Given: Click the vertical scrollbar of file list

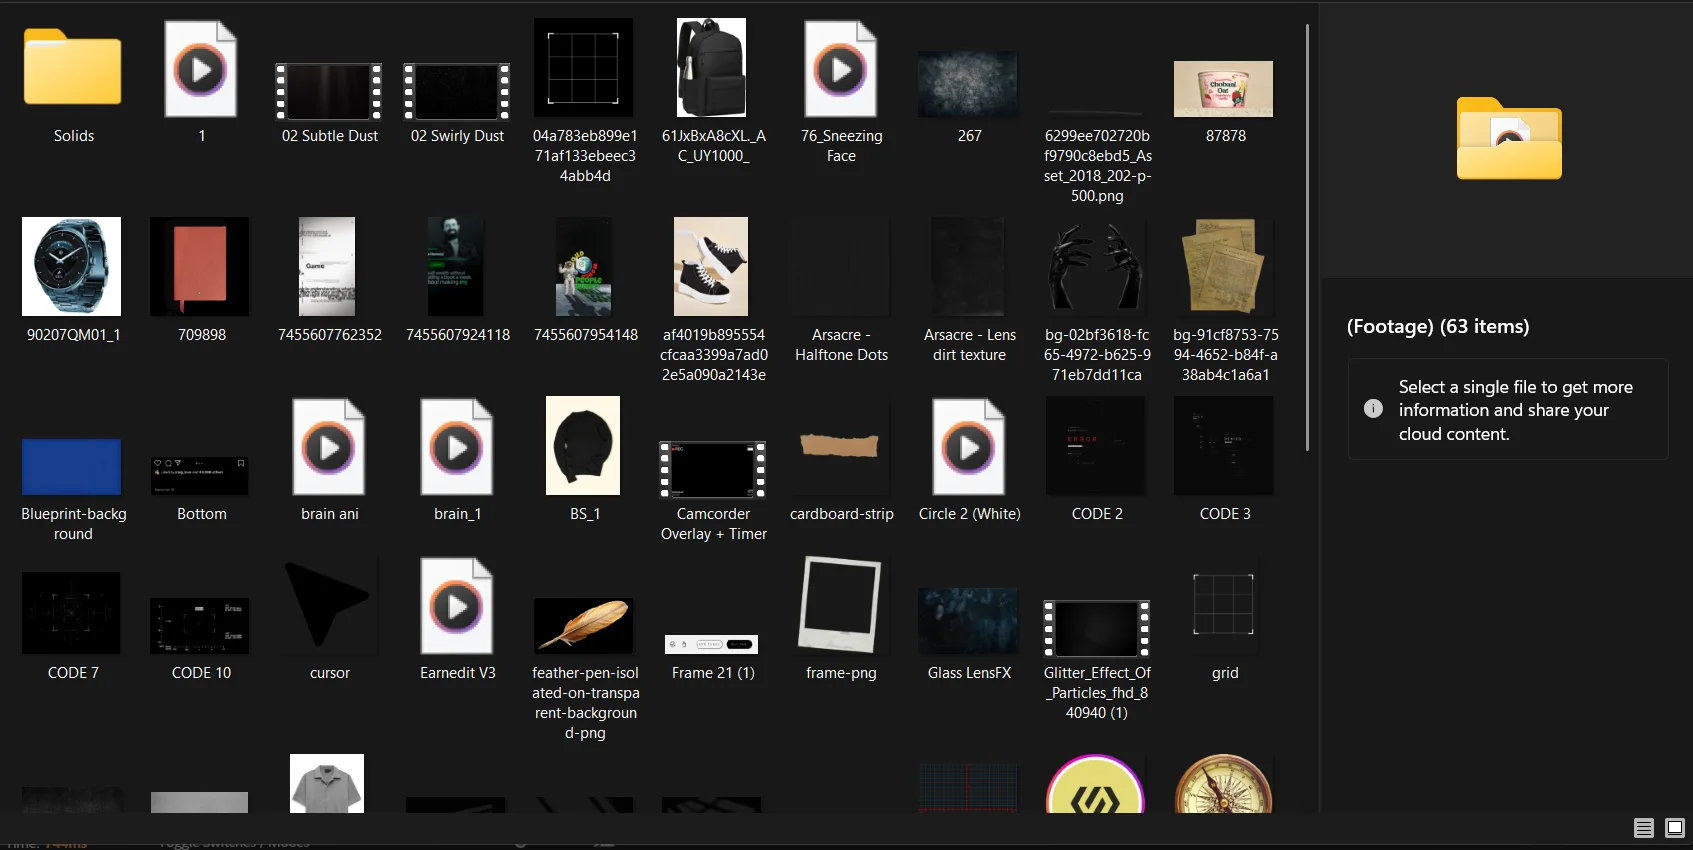Looking at the screenshot, I should pyautogui.click(x=1307, y=240).
